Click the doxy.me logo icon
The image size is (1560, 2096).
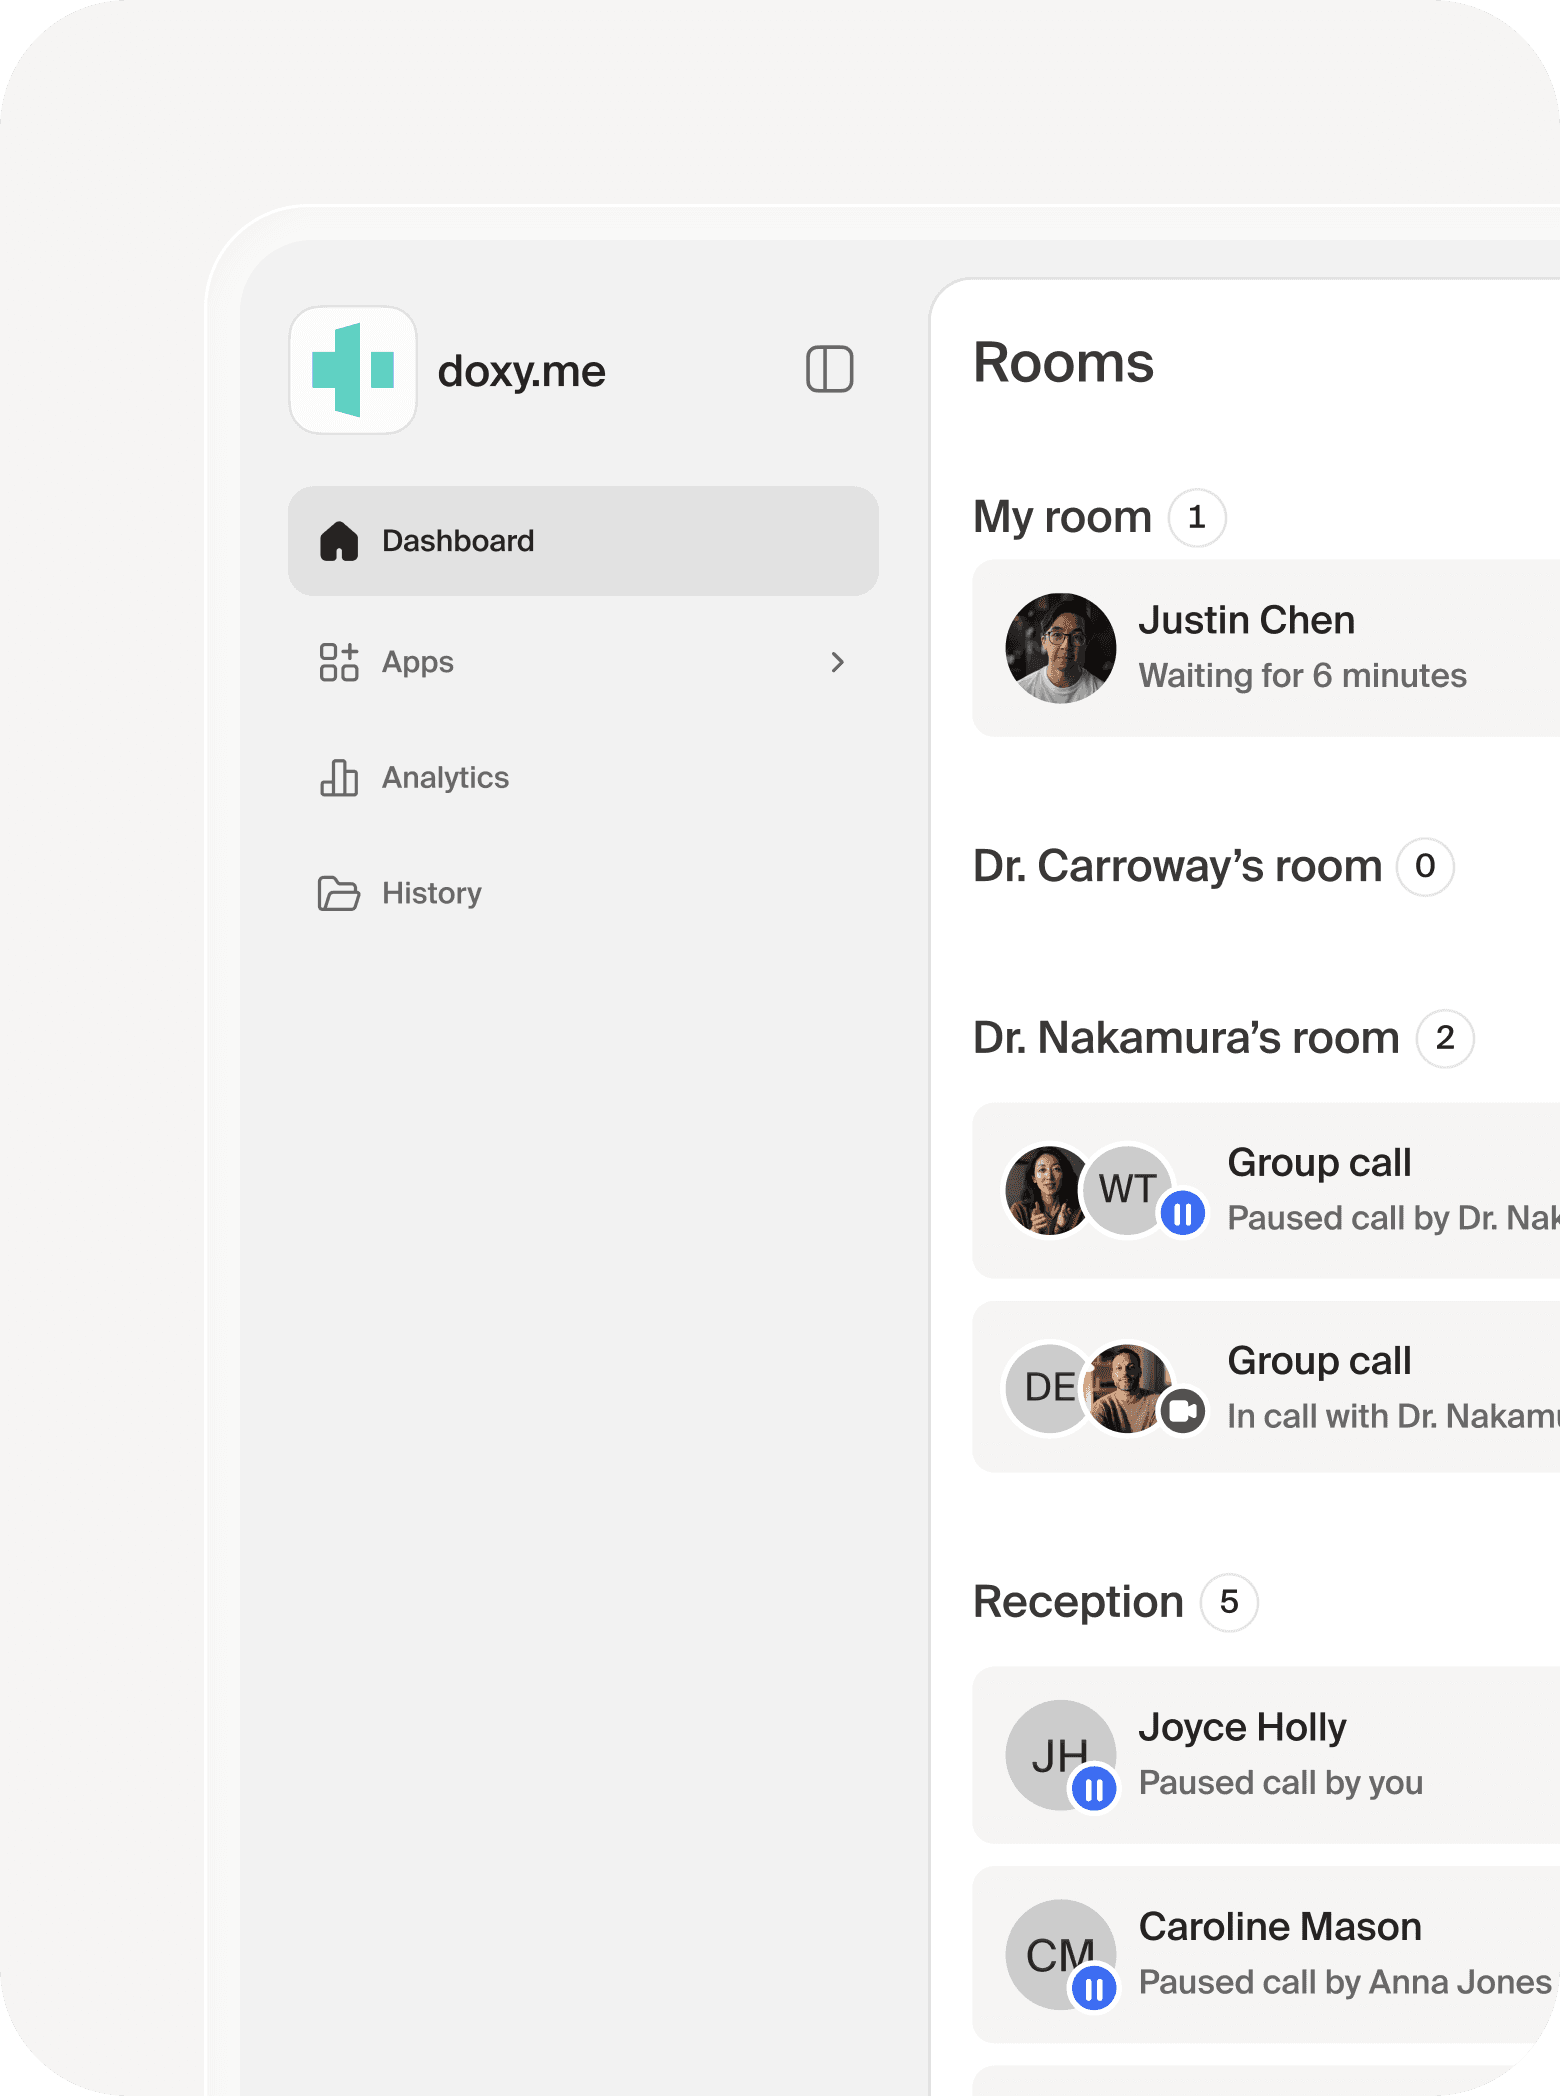[353, 370]
